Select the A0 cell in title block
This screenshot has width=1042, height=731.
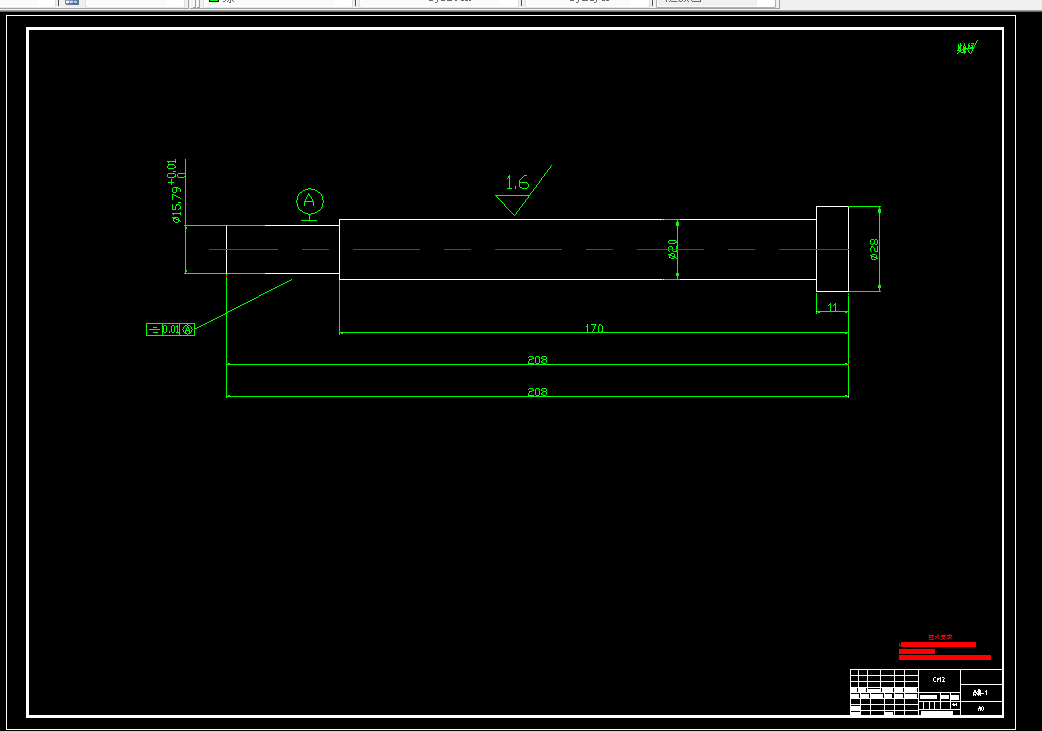[981, 708]
